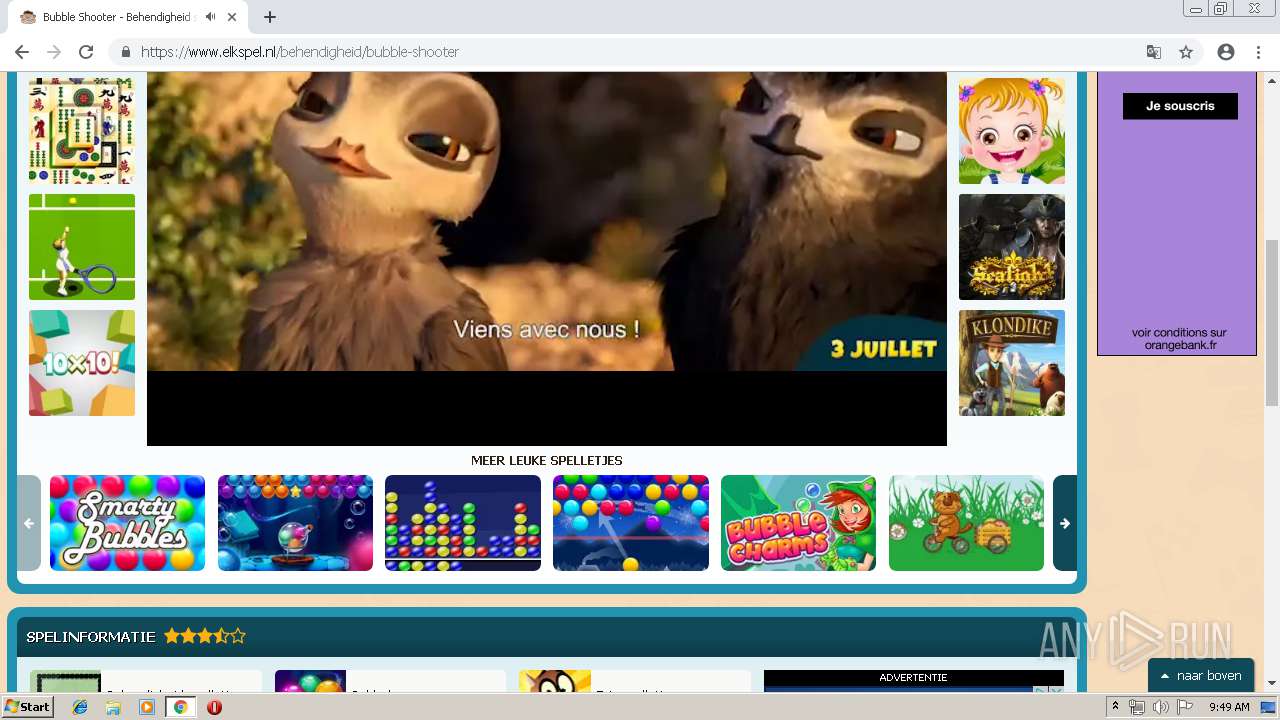Click the naar boven button

click(1201, 676)
